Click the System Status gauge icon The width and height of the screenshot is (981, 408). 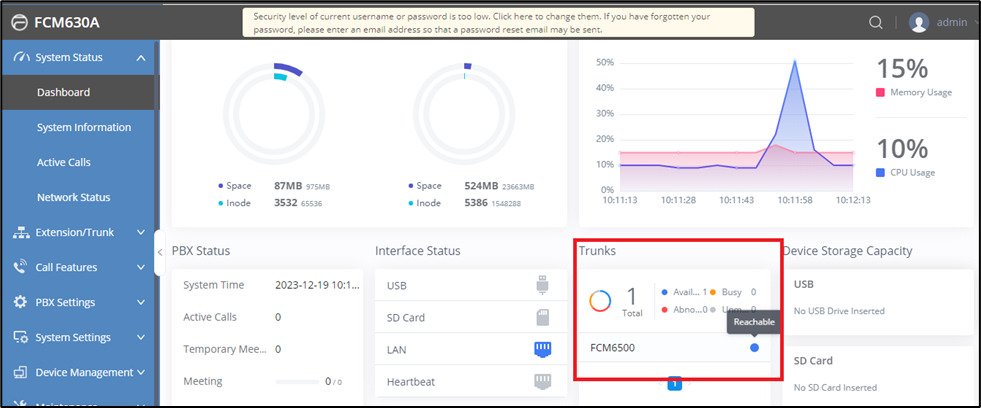pos(21,57)
